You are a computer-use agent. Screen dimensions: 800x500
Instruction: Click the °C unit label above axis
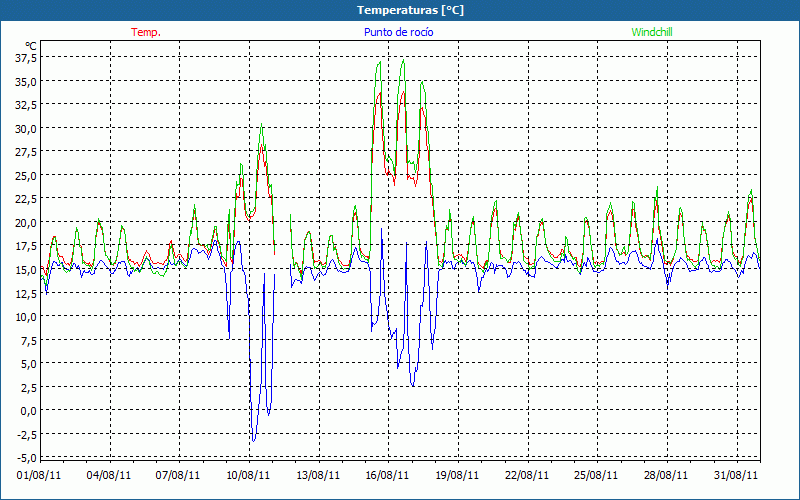31,46
